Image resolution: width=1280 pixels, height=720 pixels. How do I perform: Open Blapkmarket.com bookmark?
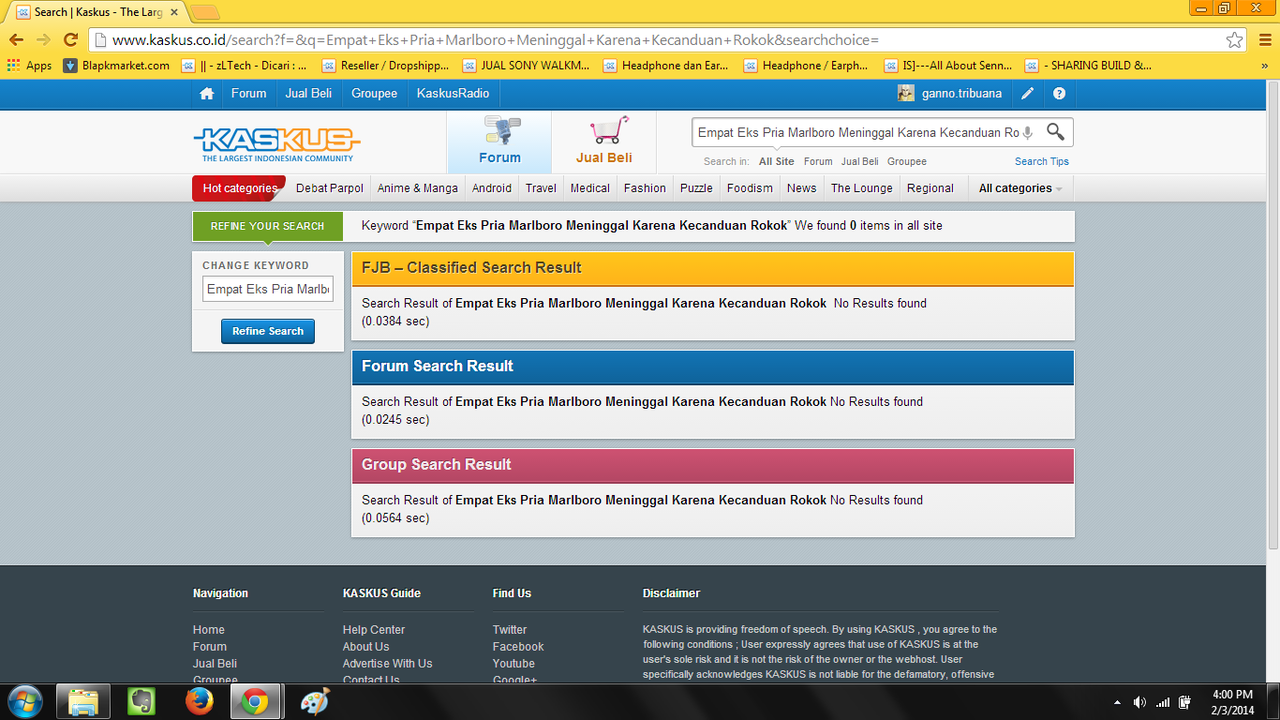point(116,65)
